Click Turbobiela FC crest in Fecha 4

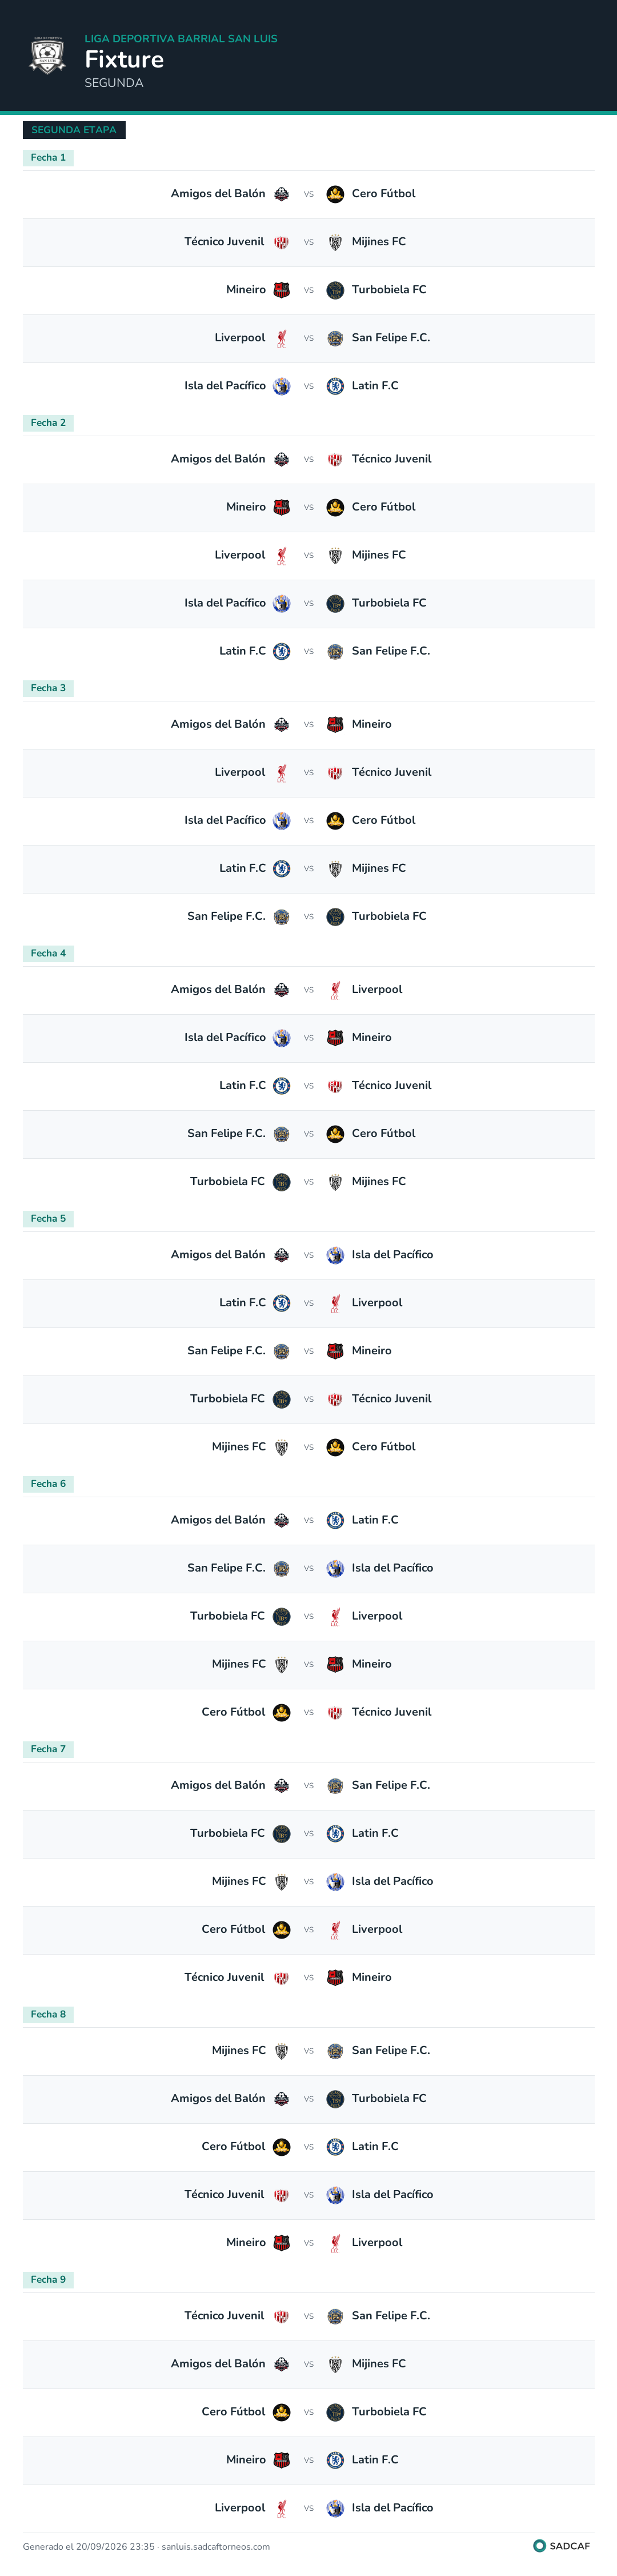click(282, 1181)
